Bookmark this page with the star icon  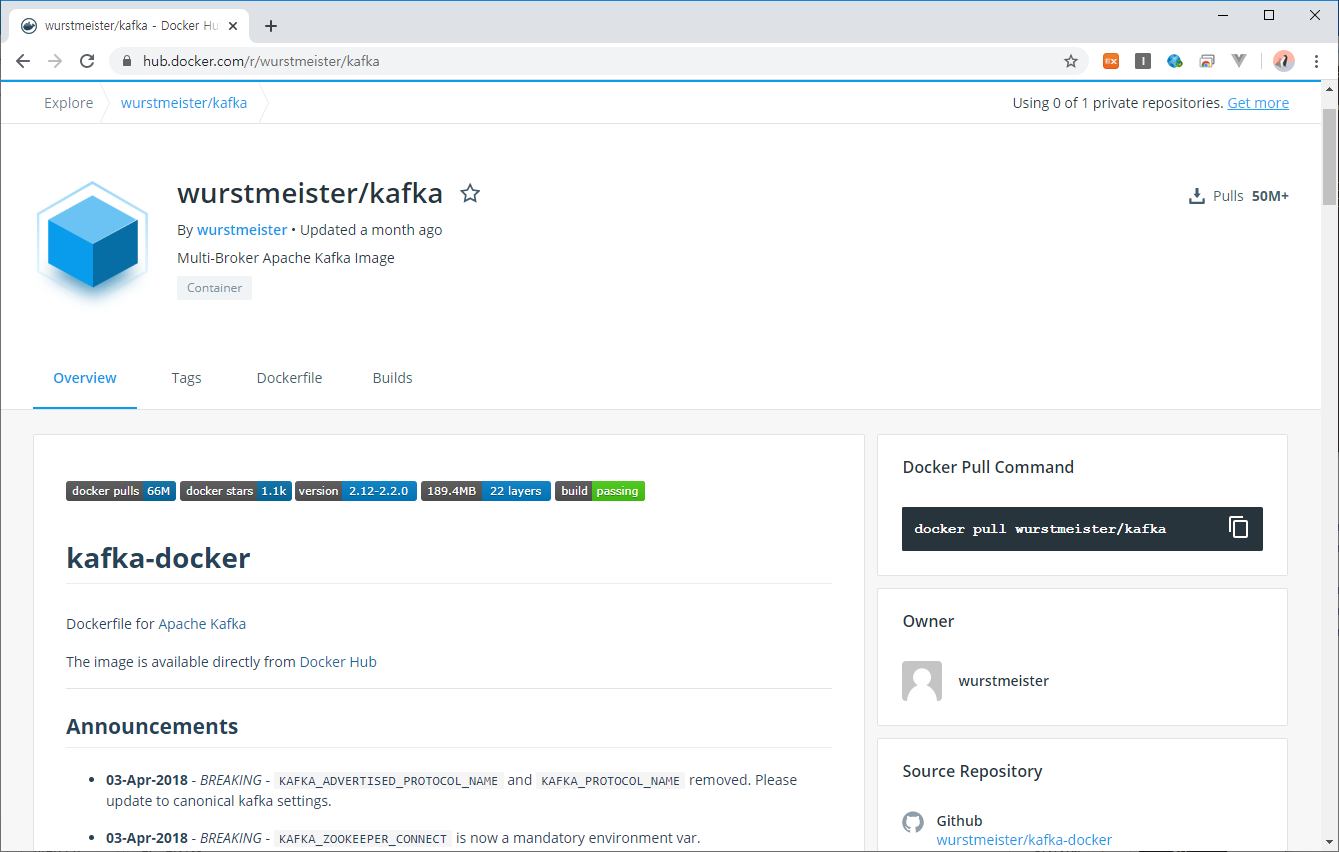1071,61
